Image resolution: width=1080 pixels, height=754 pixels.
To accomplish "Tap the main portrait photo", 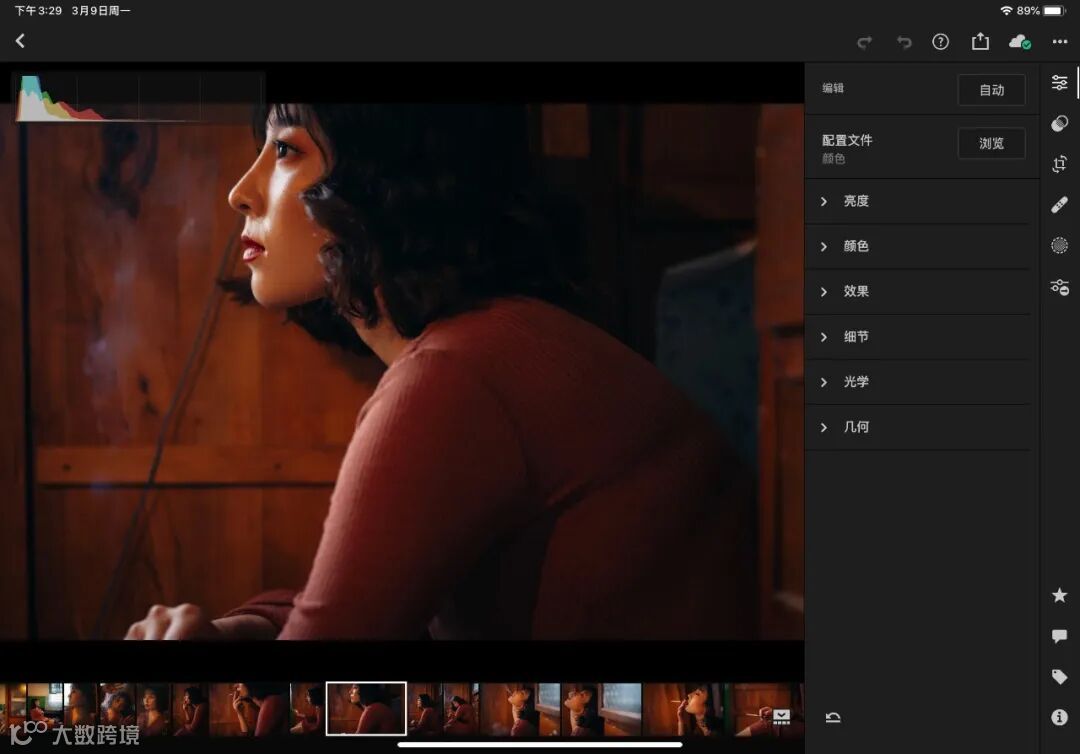I will point(402,372).
